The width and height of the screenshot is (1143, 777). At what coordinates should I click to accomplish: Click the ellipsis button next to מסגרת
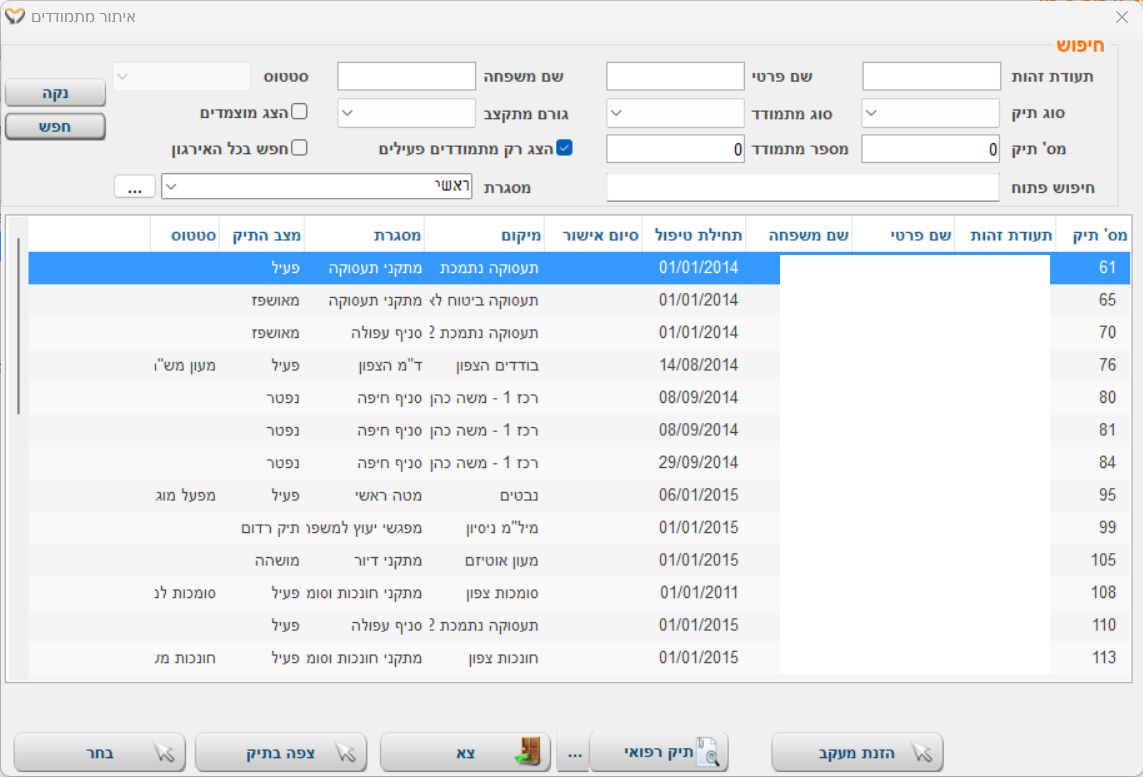click(135, 186)
